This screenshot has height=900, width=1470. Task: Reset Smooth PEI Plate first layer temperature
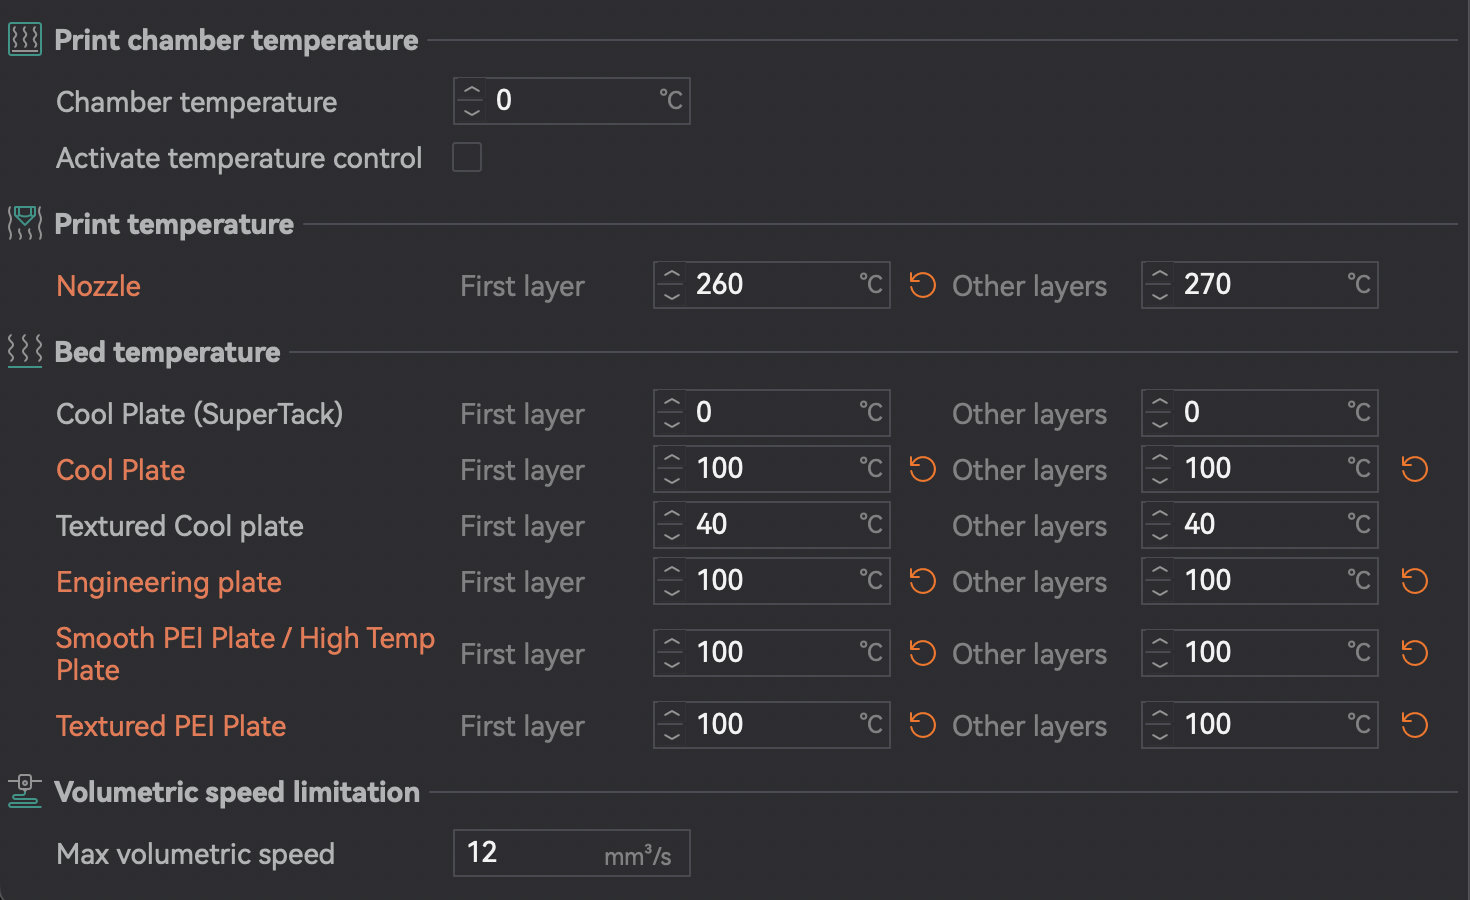[922, 653]
